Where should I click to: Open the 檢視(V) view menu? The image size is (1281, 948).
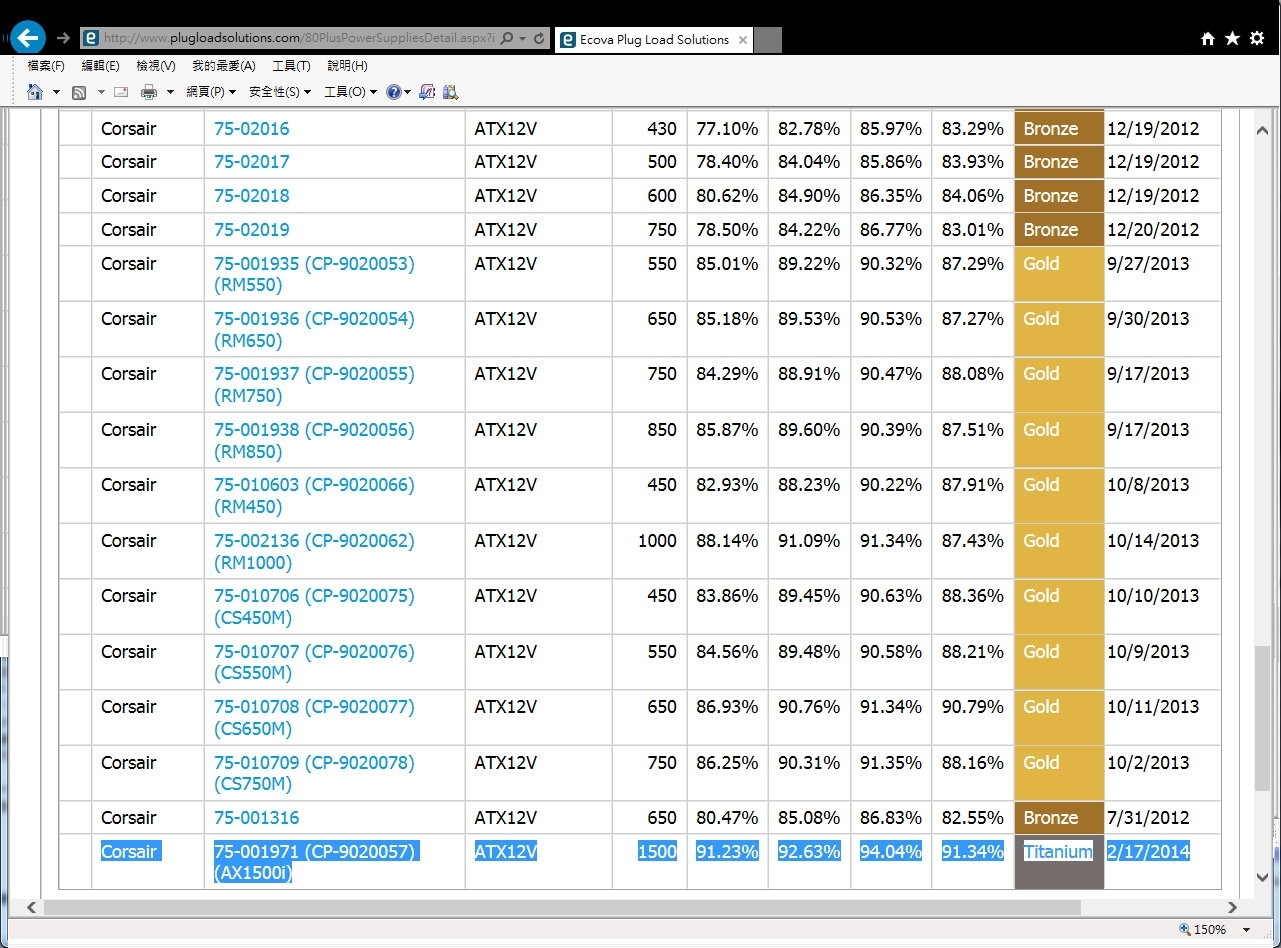(x=156, y=66)
